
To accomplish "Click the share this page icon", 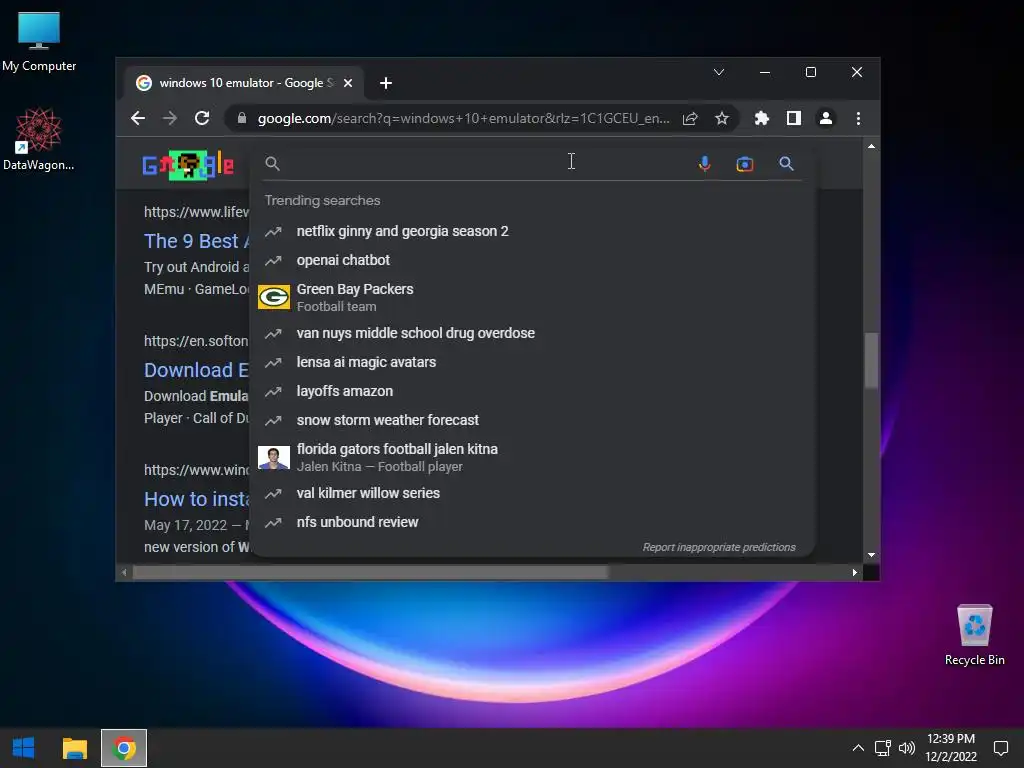I will [x=690, y=118].
